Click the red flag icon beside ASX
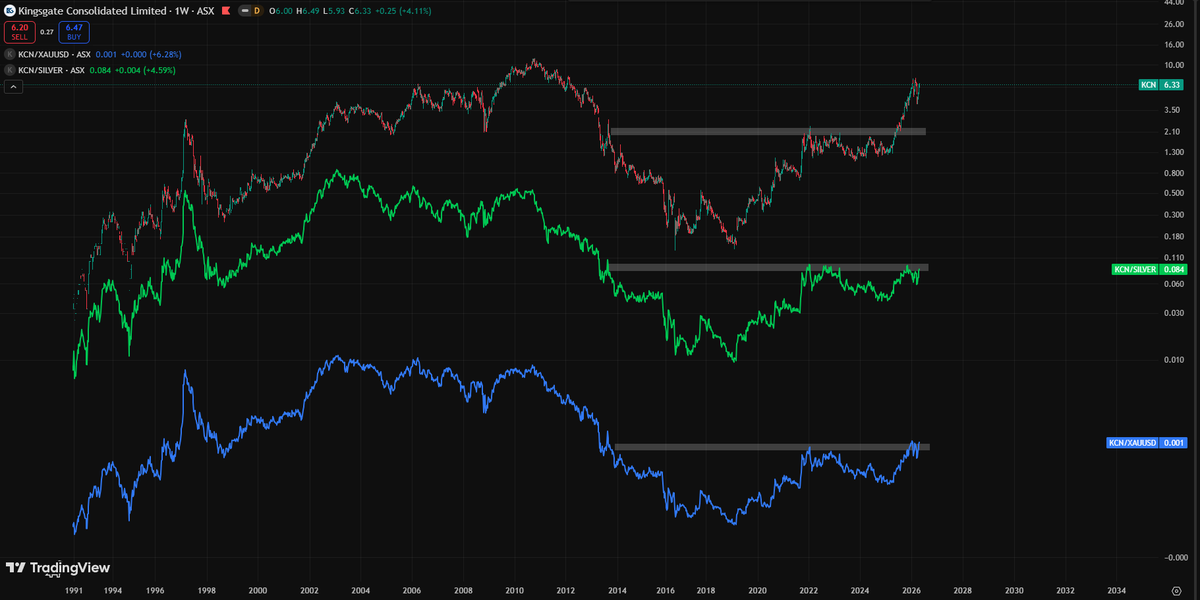Screen dimensions: 1200x600 [226, 11]
